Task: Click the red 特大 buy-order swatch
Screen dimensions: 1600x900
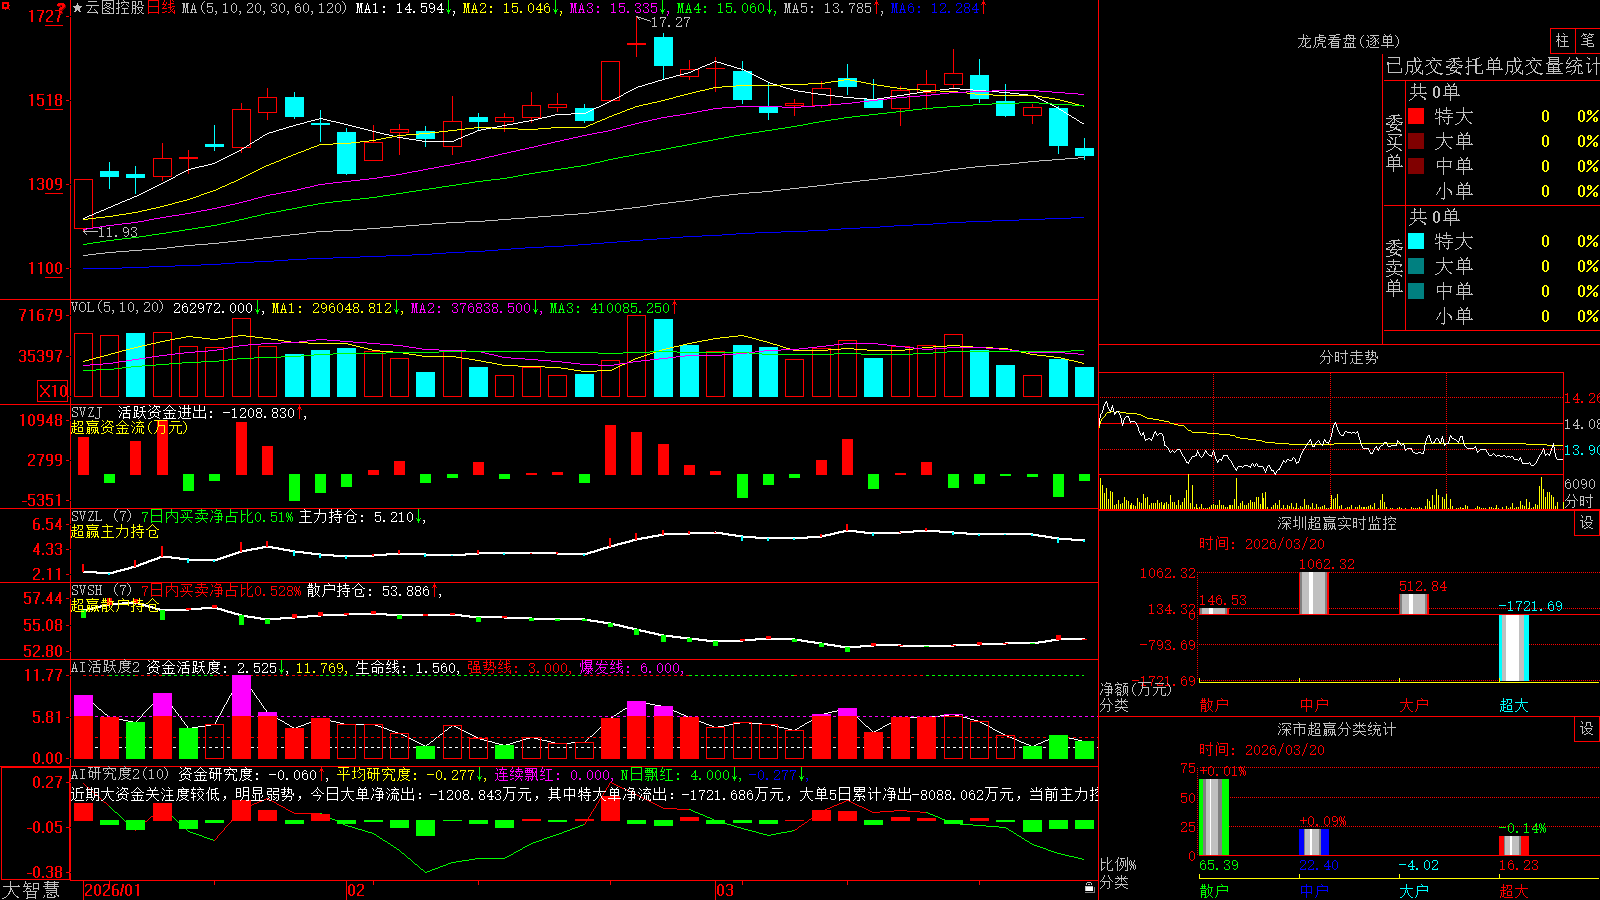Action: (1416, 116)
